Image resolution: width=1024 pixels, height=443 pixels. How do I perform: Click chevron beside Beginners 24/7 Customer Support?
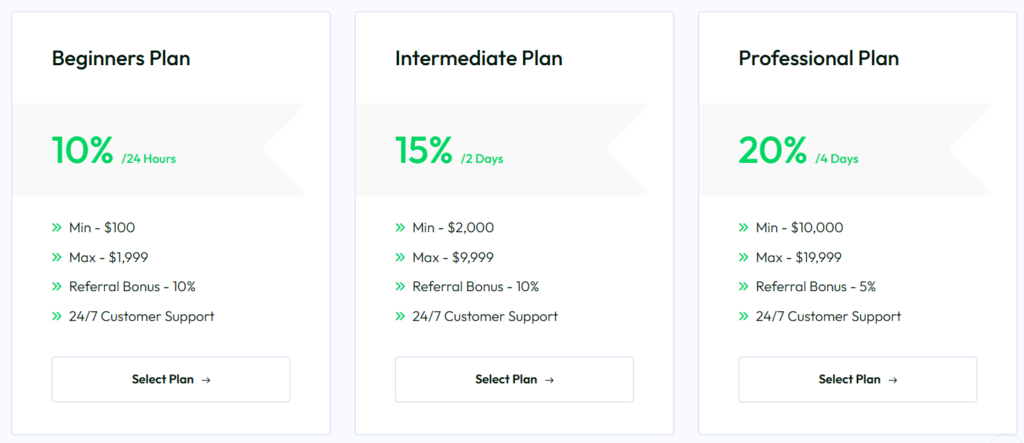(x=57, y=317)
